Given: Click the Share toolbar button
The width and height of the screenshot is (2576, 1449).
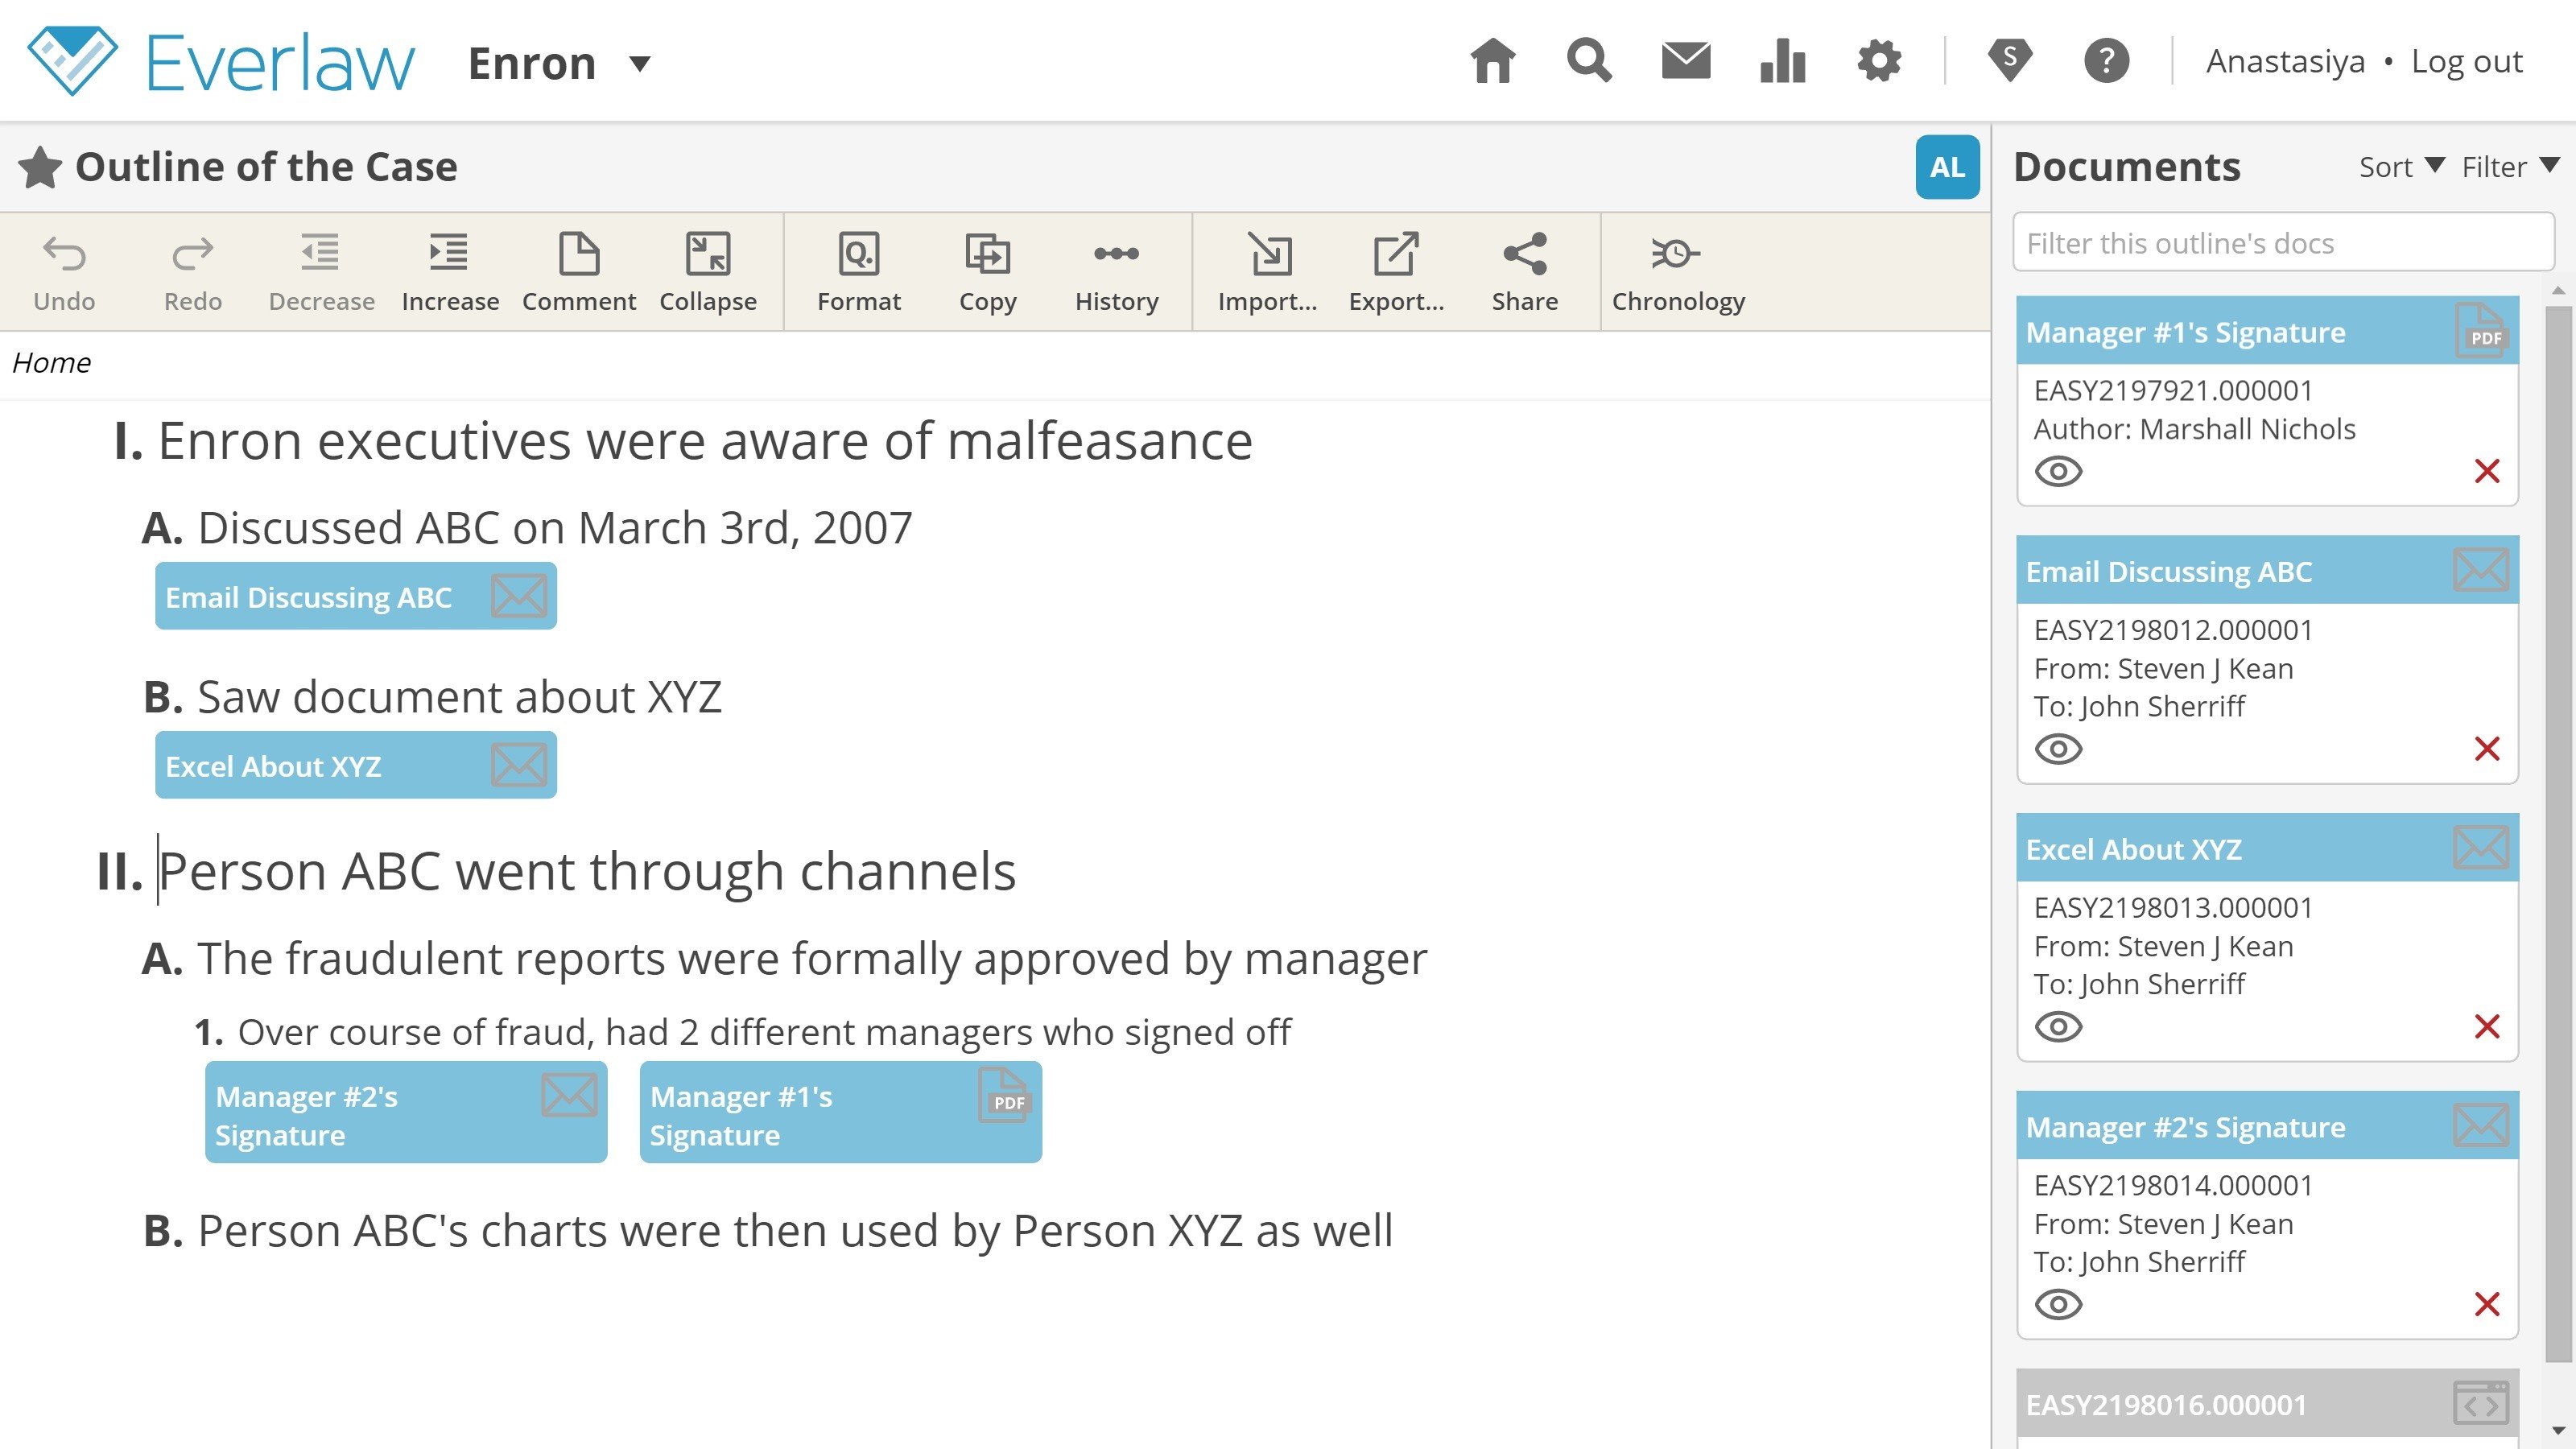Looking at the screenshot, I should pos(1525,272).
